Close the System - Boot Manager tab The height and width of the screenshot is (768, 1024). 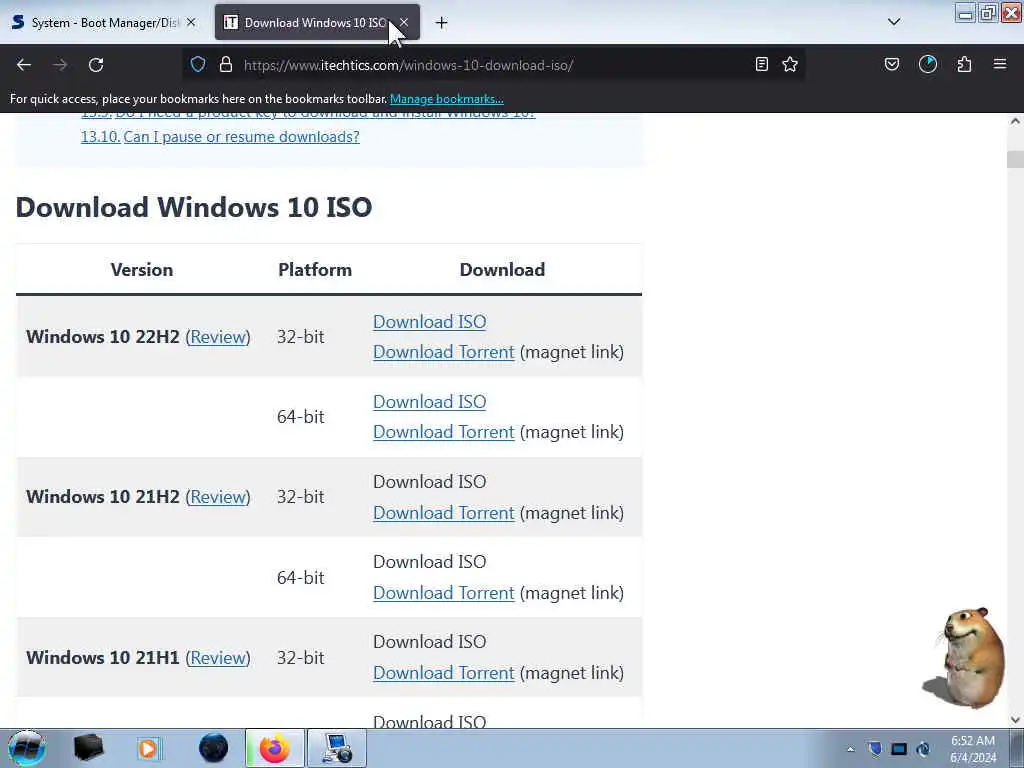pyautogui.click(x=191, y=23)
